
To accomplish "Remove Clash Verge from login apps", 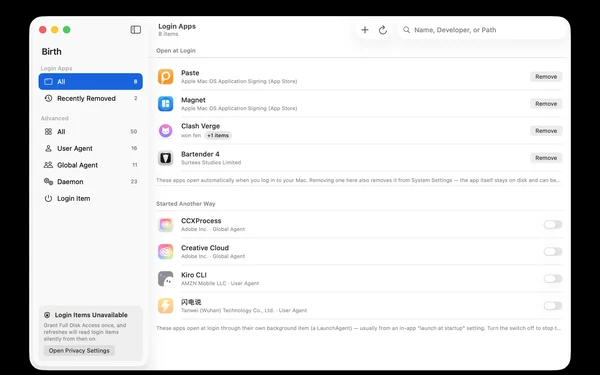I will [x=546, y=131].
